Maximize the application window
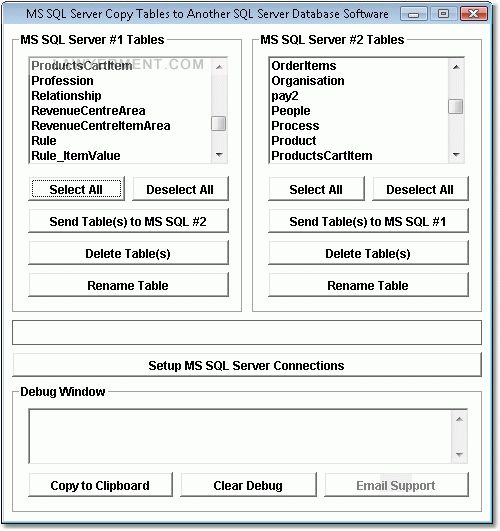The image size is (500, 531). click(x=443, y=14)
